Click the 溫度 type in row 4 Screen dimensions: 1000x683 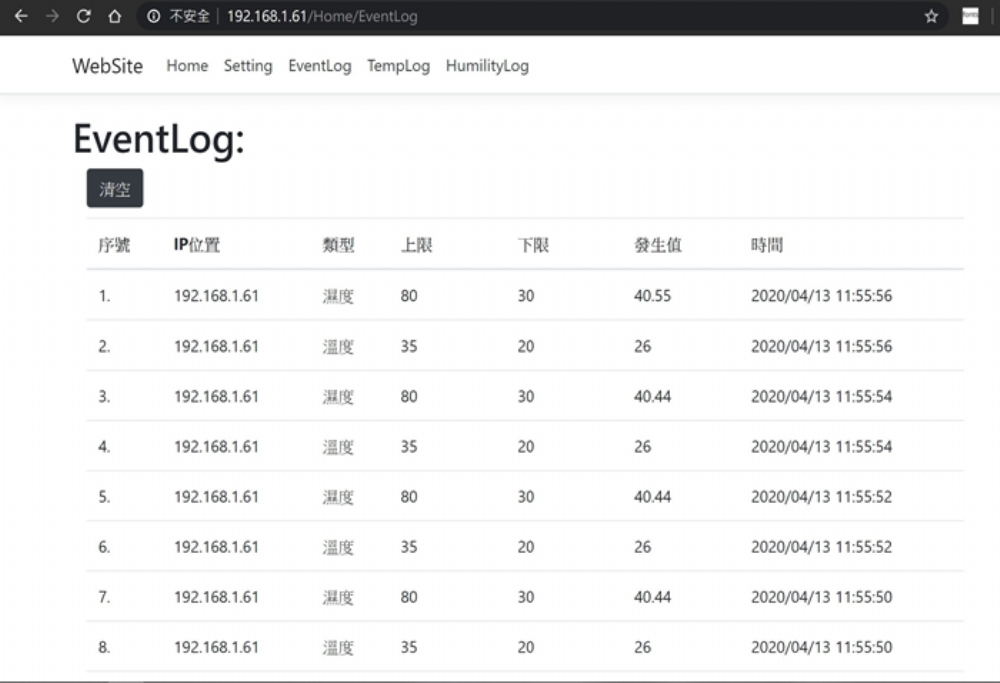[338, 446]
